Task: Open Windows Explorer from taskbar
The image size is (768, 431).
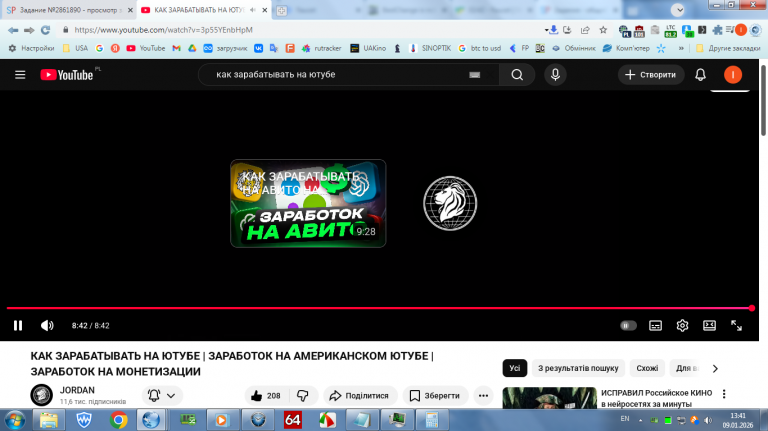Action: pyautogui.click(x=49, y=420)
